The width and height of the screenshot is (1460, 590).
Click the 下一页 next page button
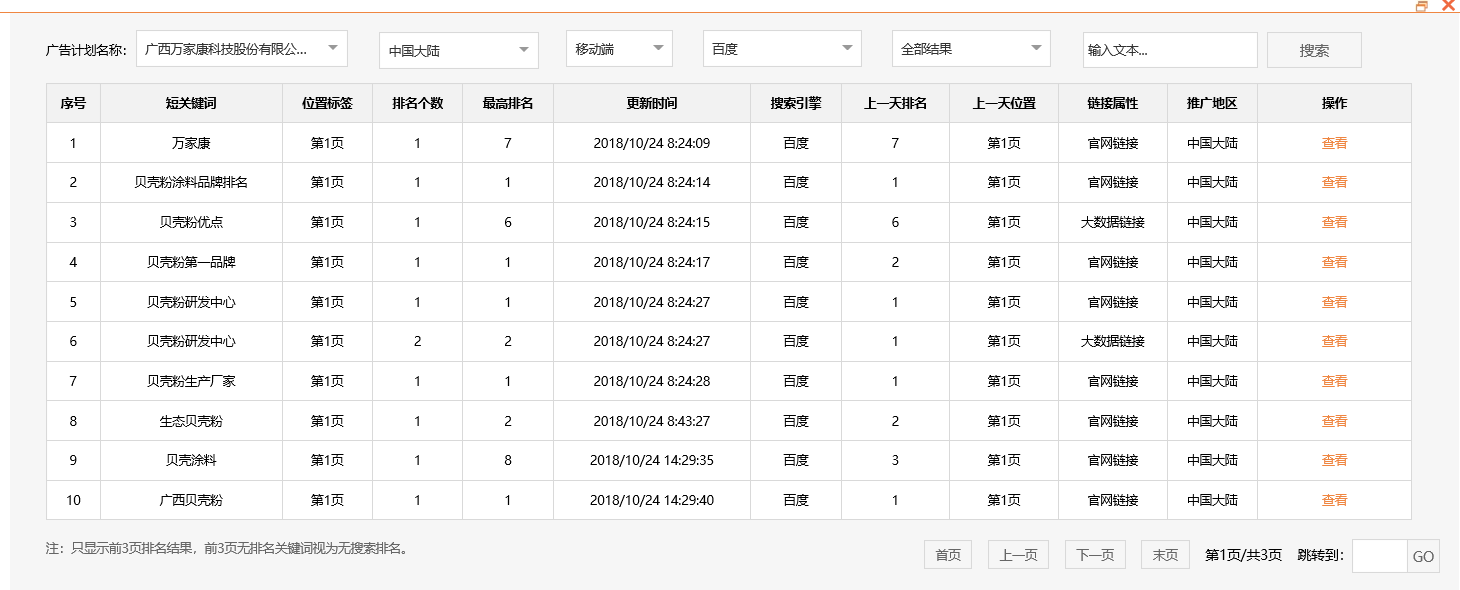click(1094, 554)
